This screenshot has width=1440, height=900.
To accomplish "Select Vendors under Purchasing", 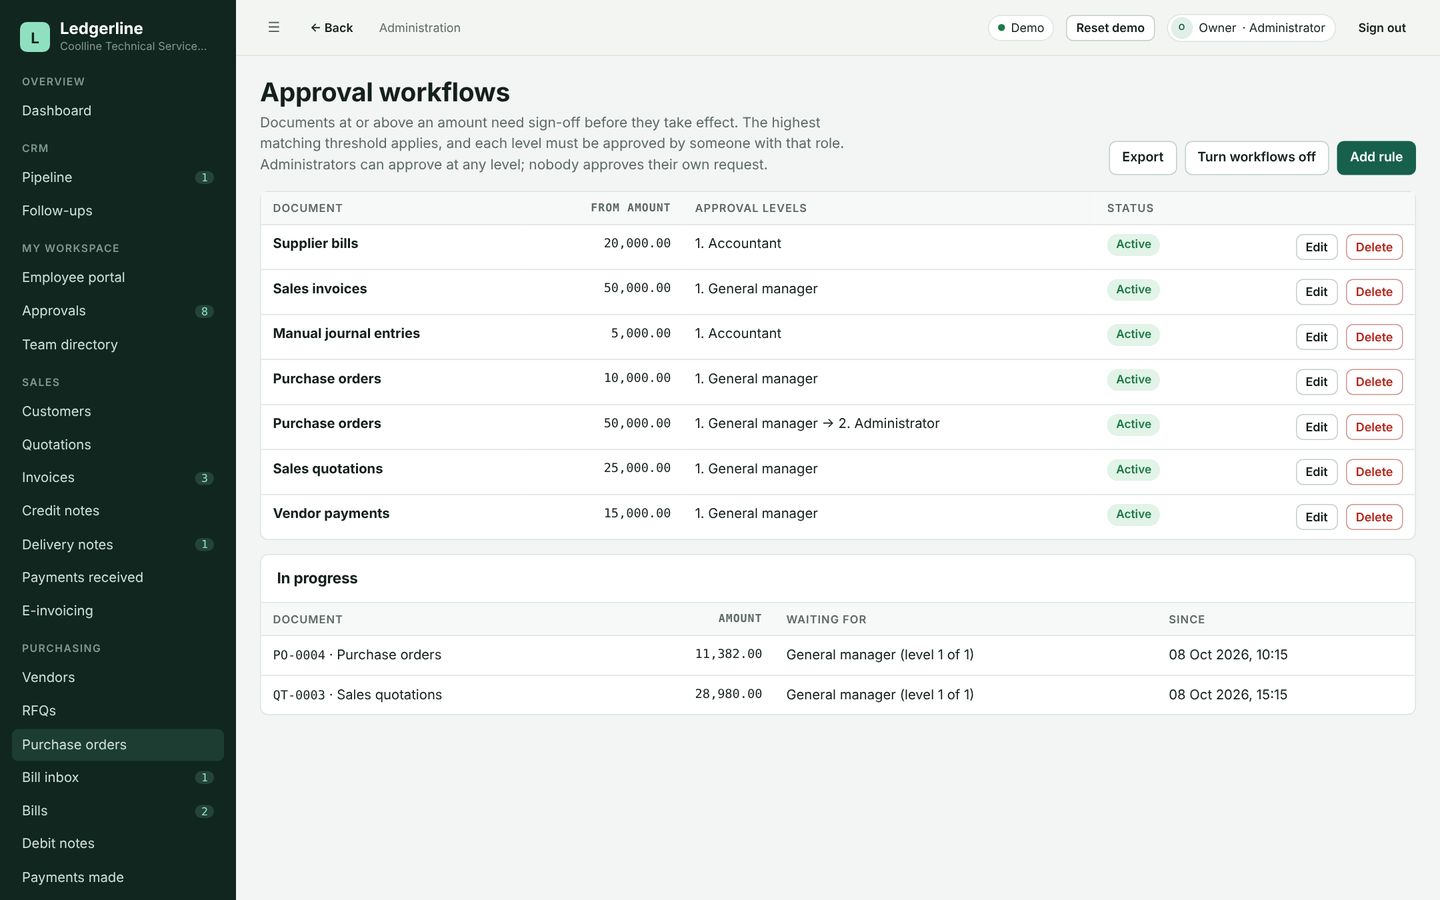I will [x=118, y=677].
